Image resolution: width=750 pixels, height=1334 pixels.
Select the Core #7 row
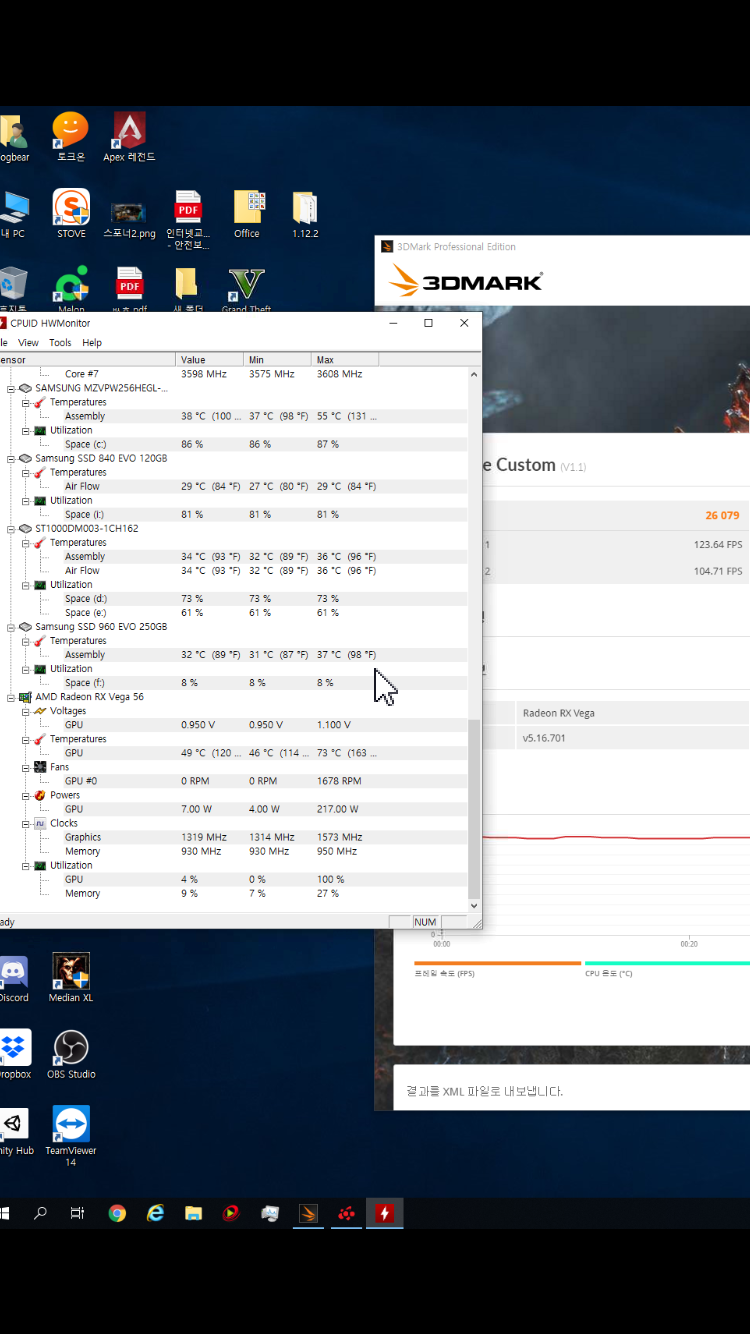233,374
